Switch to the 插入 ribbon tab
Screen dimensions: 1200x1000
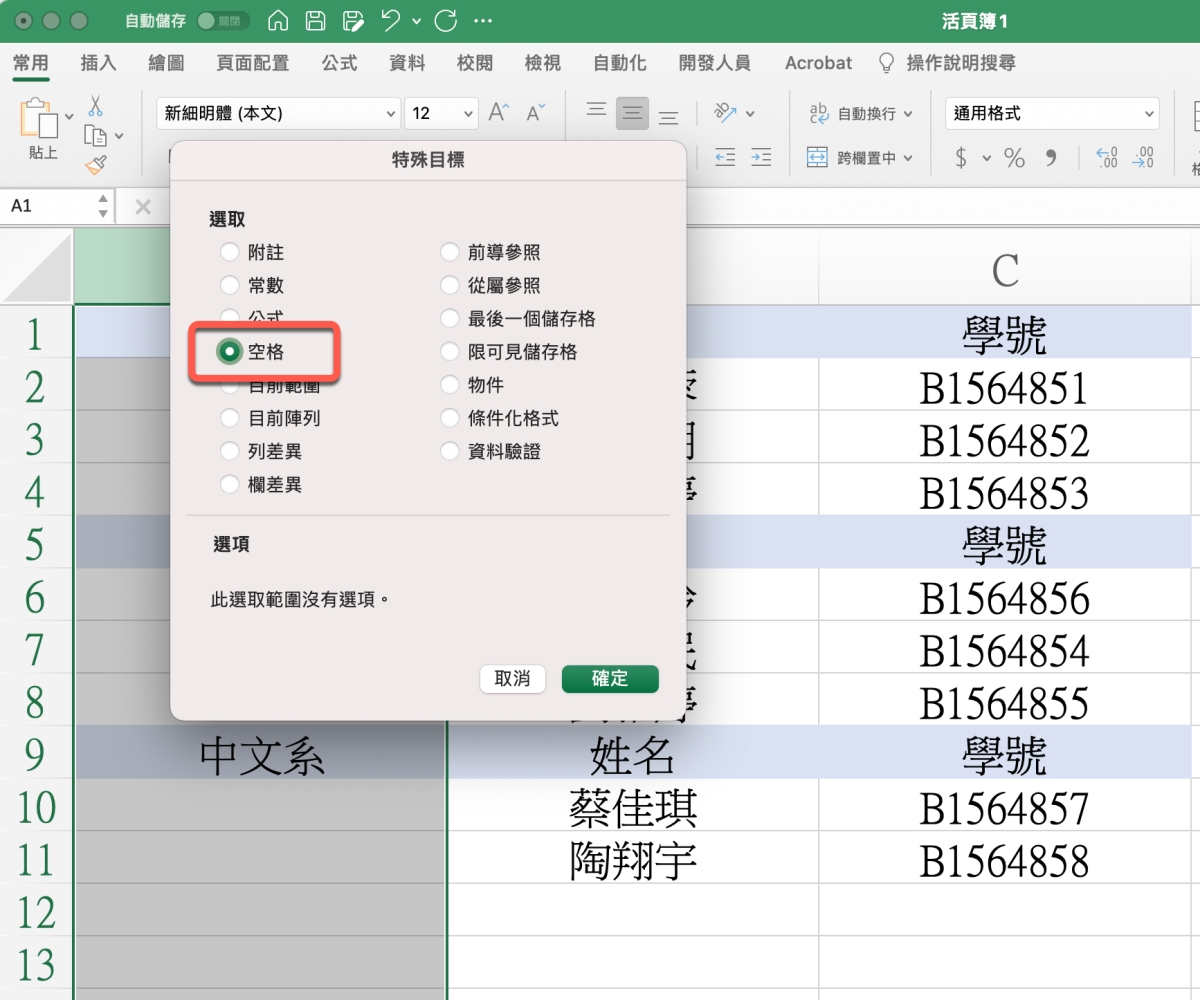point(98,63)
